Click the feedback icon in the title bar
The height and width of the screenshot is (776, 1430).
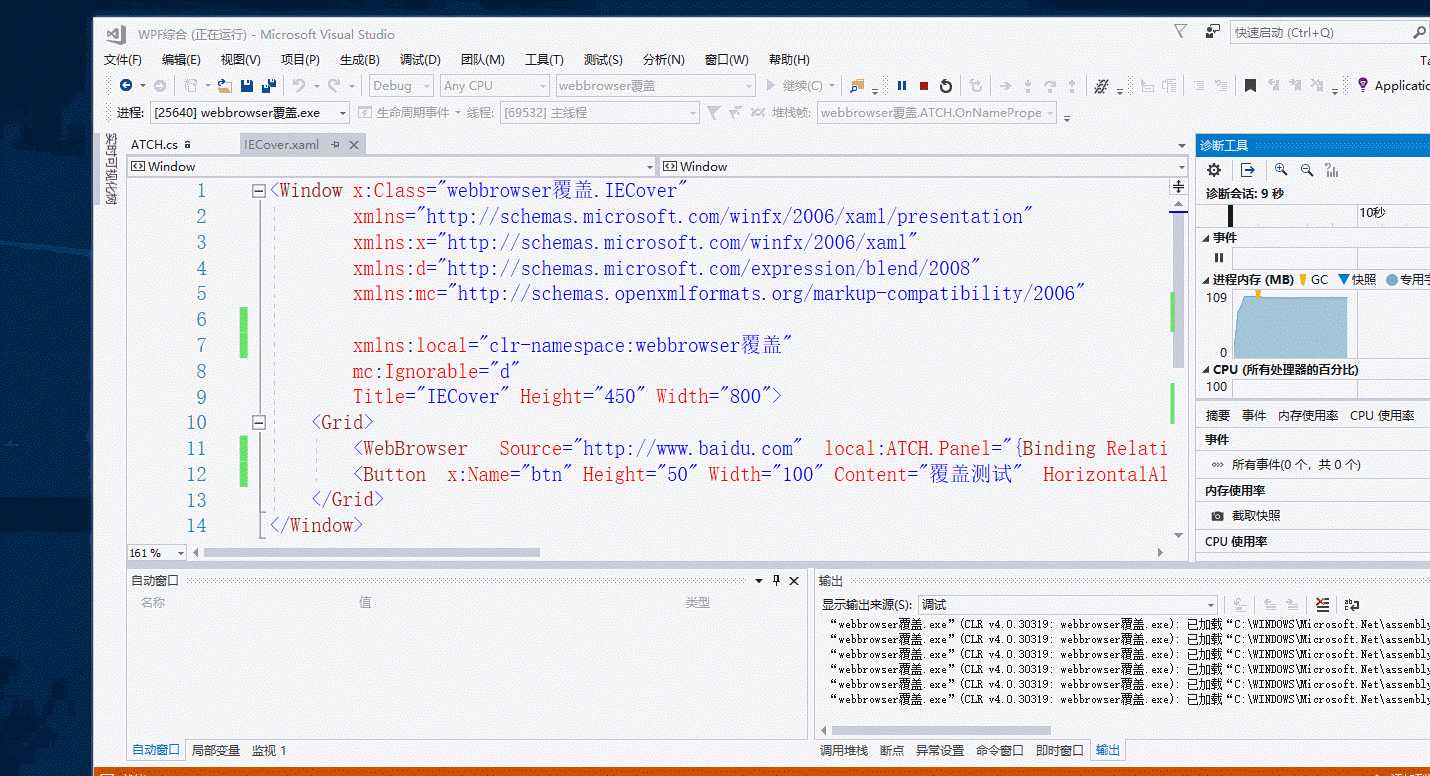click(1213, 32)
